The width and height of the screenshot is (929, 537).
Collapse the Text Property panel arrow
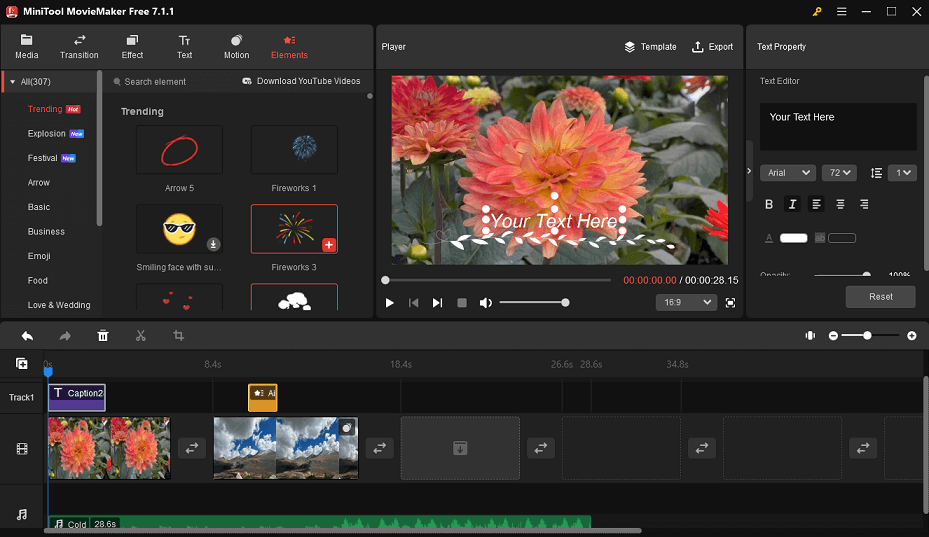pyautogui.click(x=749, y=171)
